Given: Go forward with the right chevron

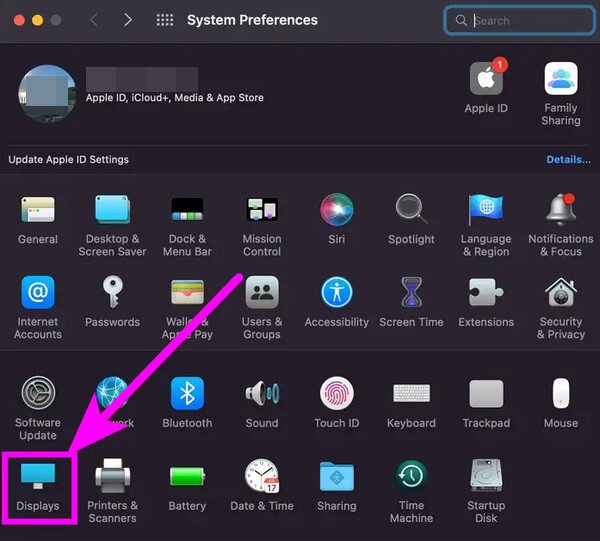Looking at the screenshot, I should (128, 20).
